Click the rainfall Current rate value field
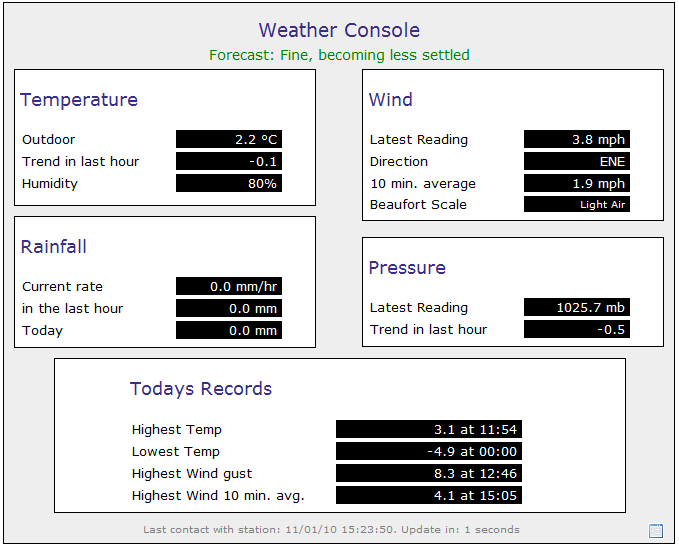679x547 pixels. tap(229, 286)
